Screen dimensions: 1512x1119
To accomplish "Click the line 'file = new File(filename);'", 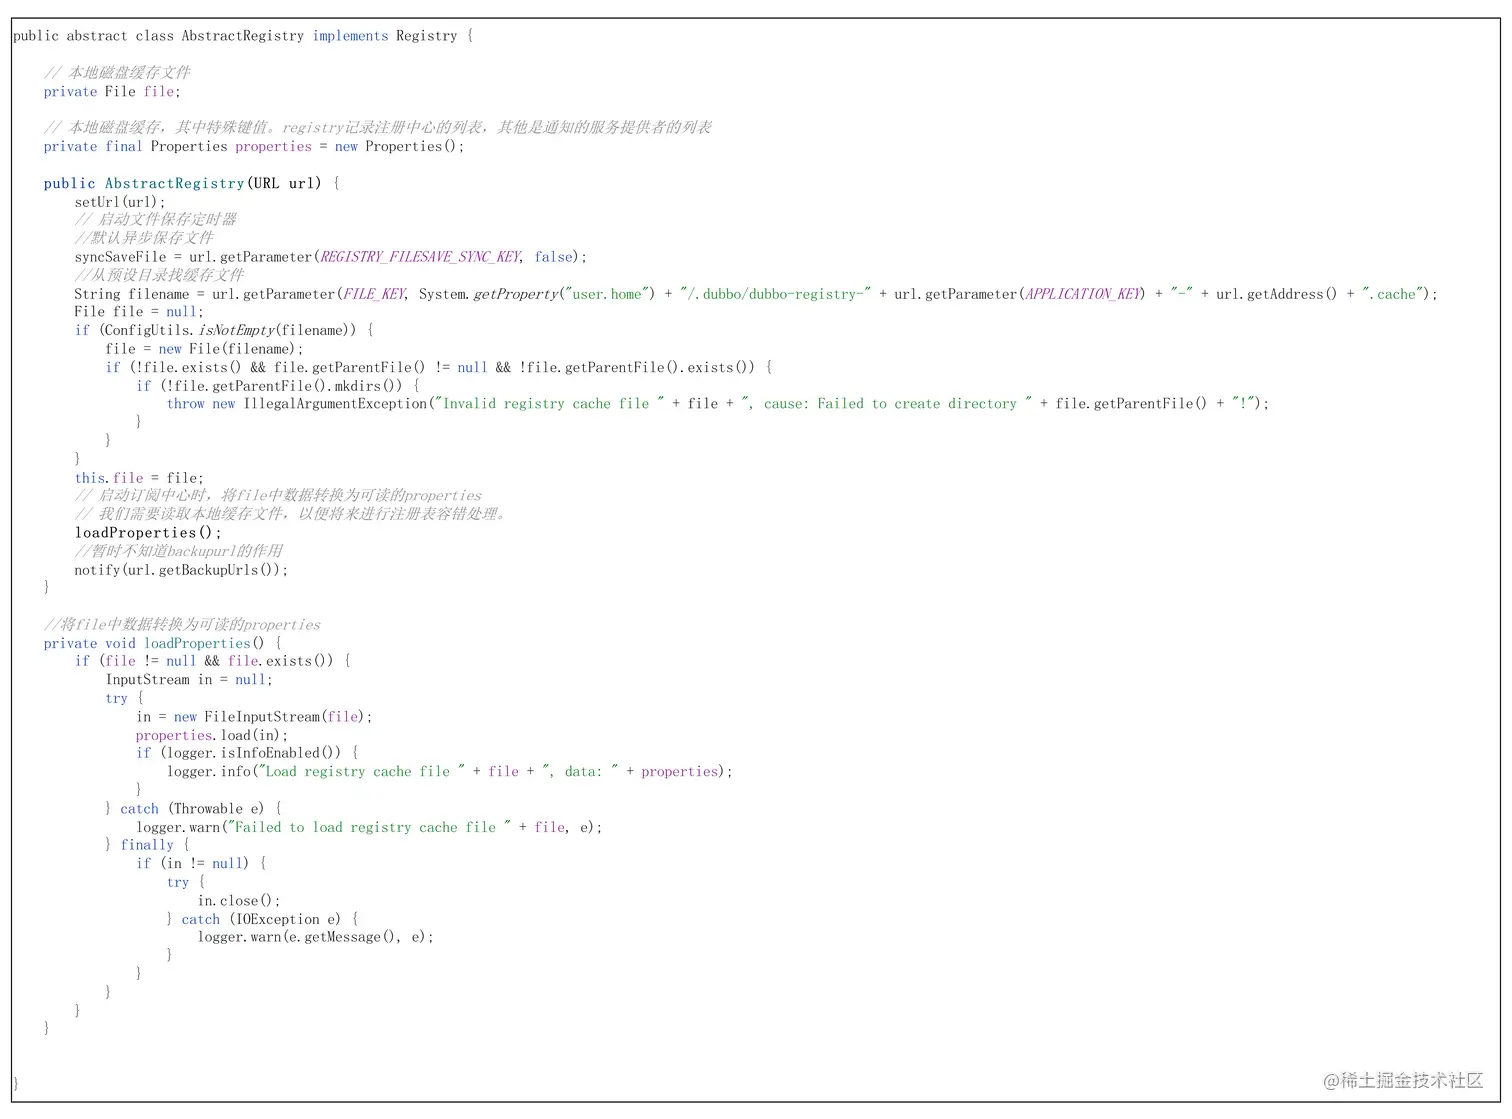I will (204, 349).
